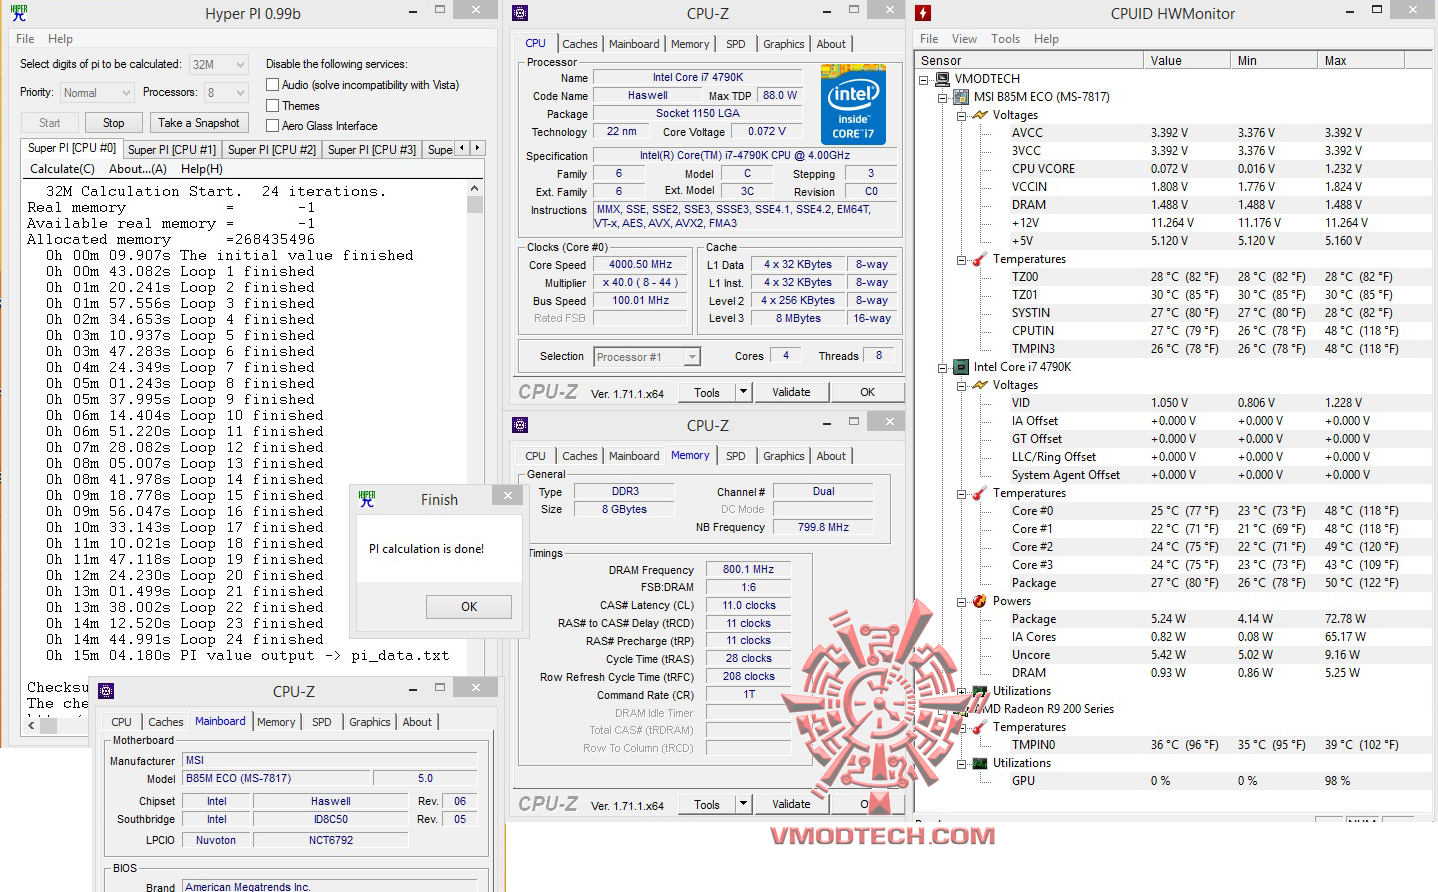Click the DRAM Frequency value 800.1 MHz
The image size is (1438, 892).
click(x=748, y=569)
